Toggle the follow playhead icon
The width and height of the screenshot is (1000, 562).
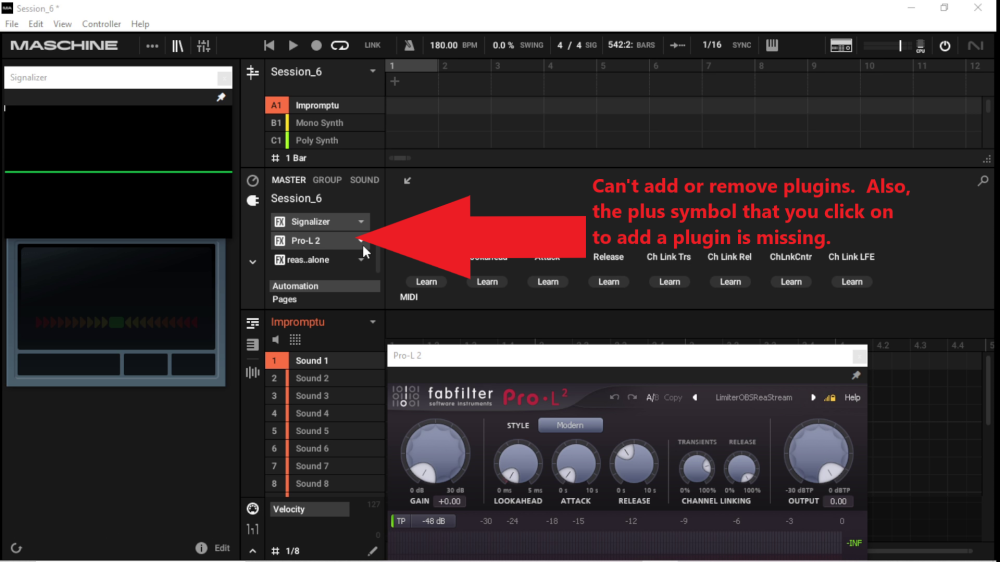click(x=677, y=45)
